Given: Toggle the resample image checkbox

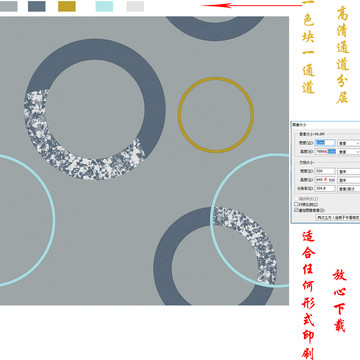Looking at the screenshot, I should pyautogui.click(x=296, y=210).
